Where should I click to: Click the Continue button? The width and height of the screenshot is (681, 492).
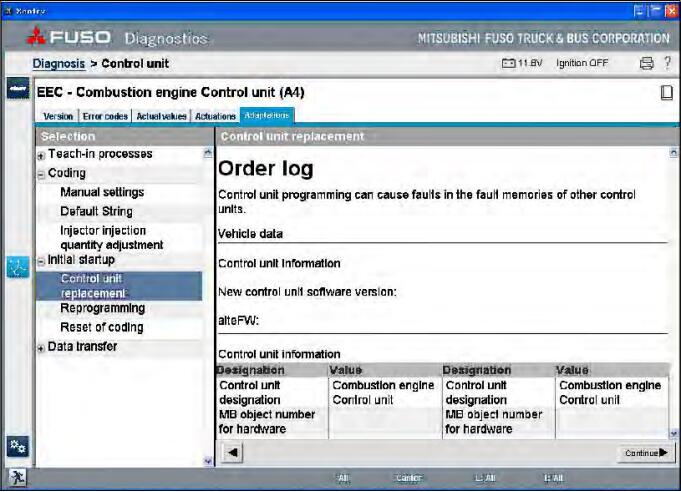646,453
